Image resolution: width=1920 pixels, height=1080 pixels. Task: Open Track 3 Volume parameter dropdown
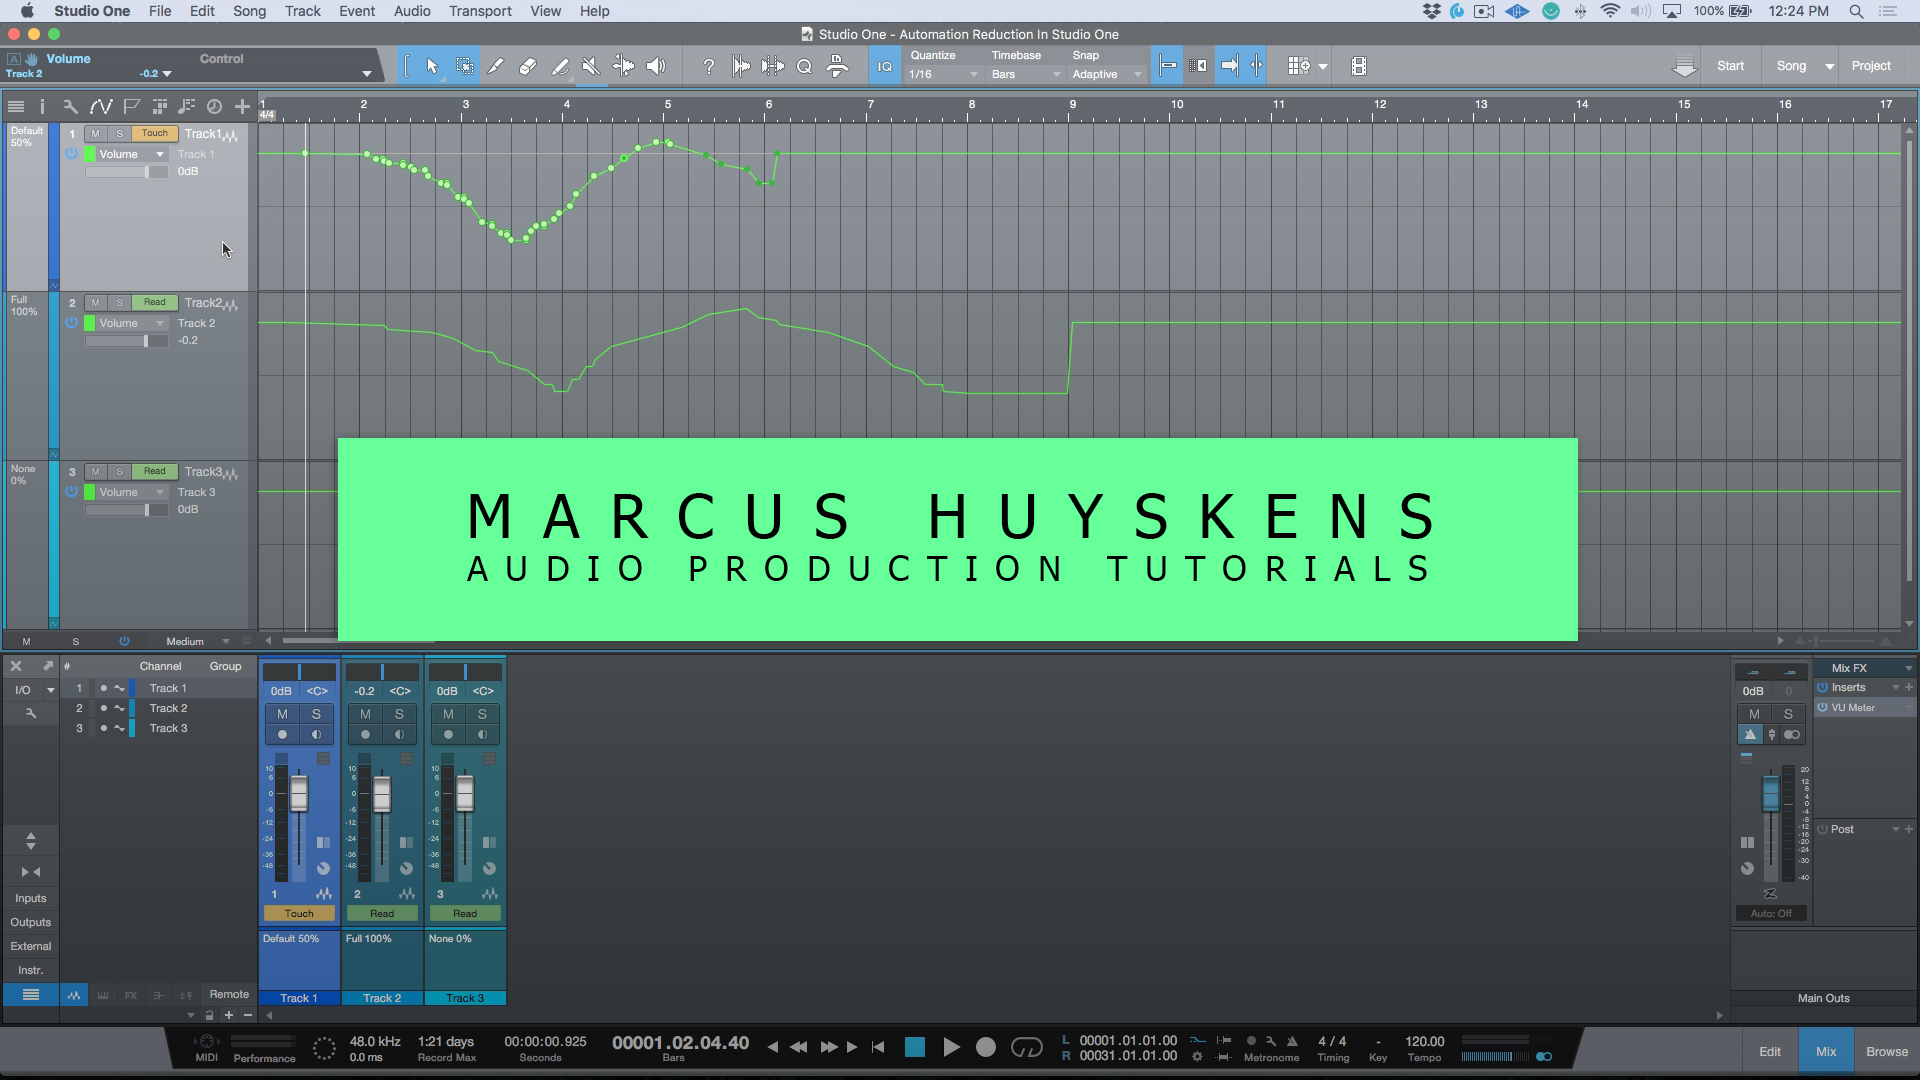pyautogui.click(x=131, y=493)
